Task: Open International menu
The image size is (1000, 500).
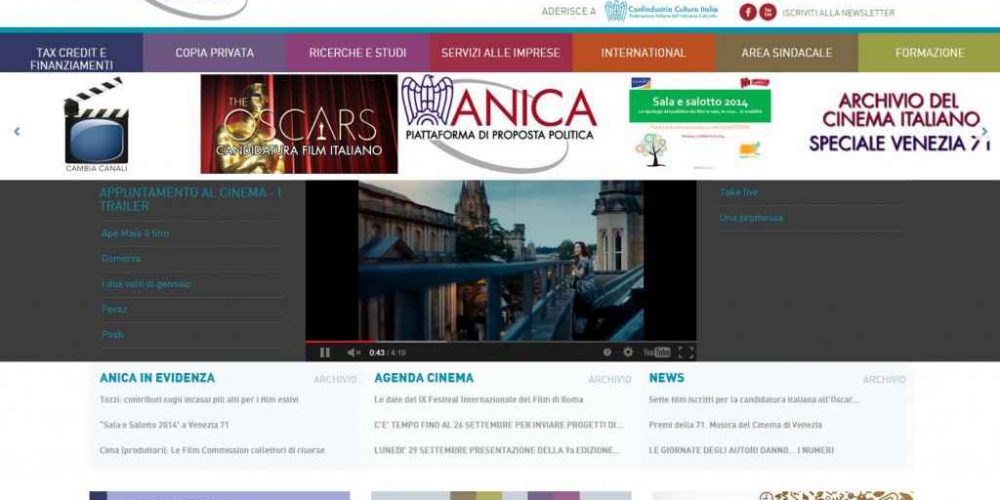Action: click(643, 53)
